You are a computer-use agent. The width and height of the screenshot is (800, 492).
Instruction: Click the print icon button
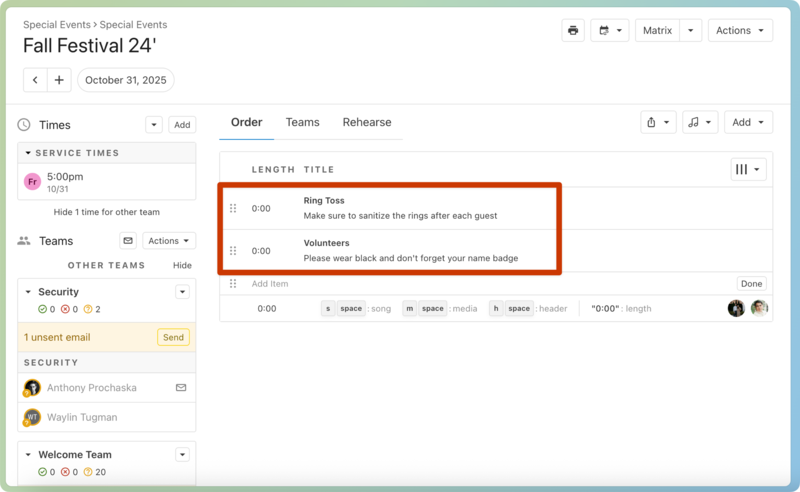pyautogui.click(x=573, y=31)
